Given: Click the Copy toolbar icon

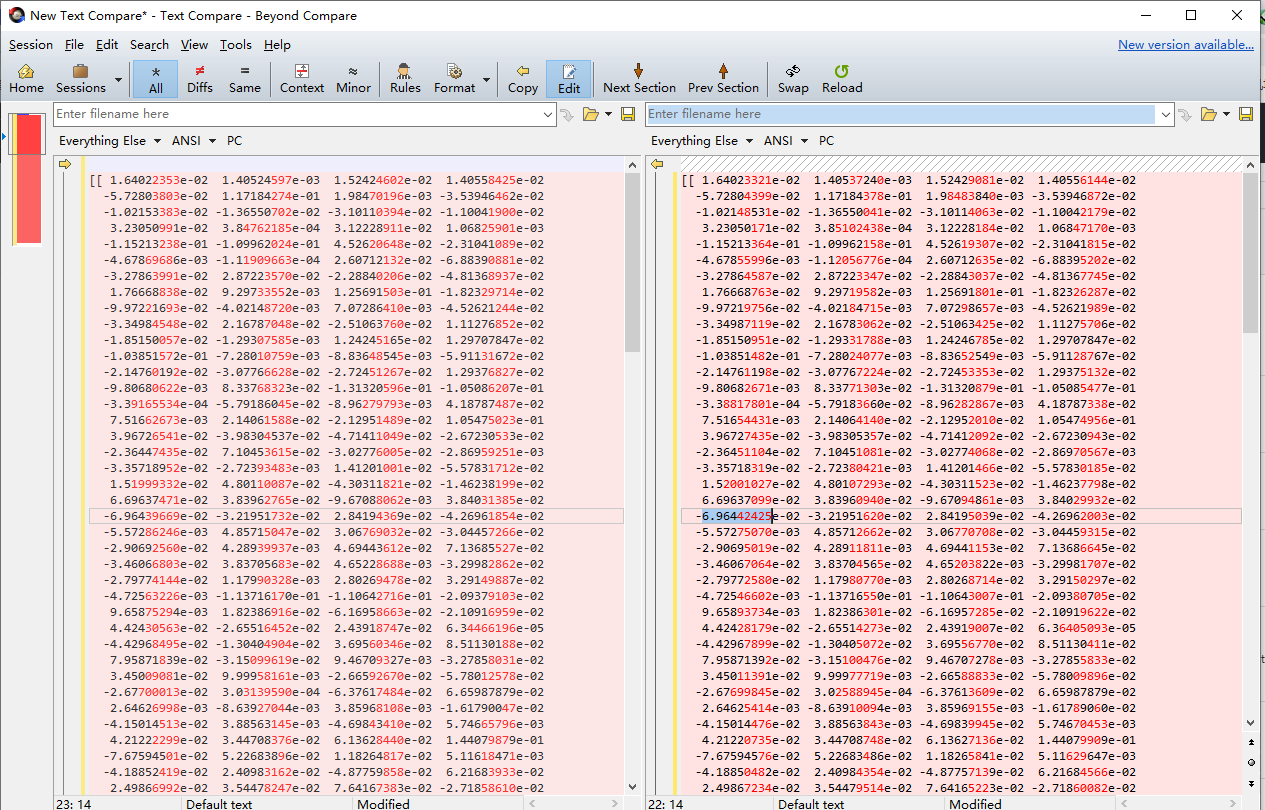Looking at the screenshot, I should click(x=522, y=78).
